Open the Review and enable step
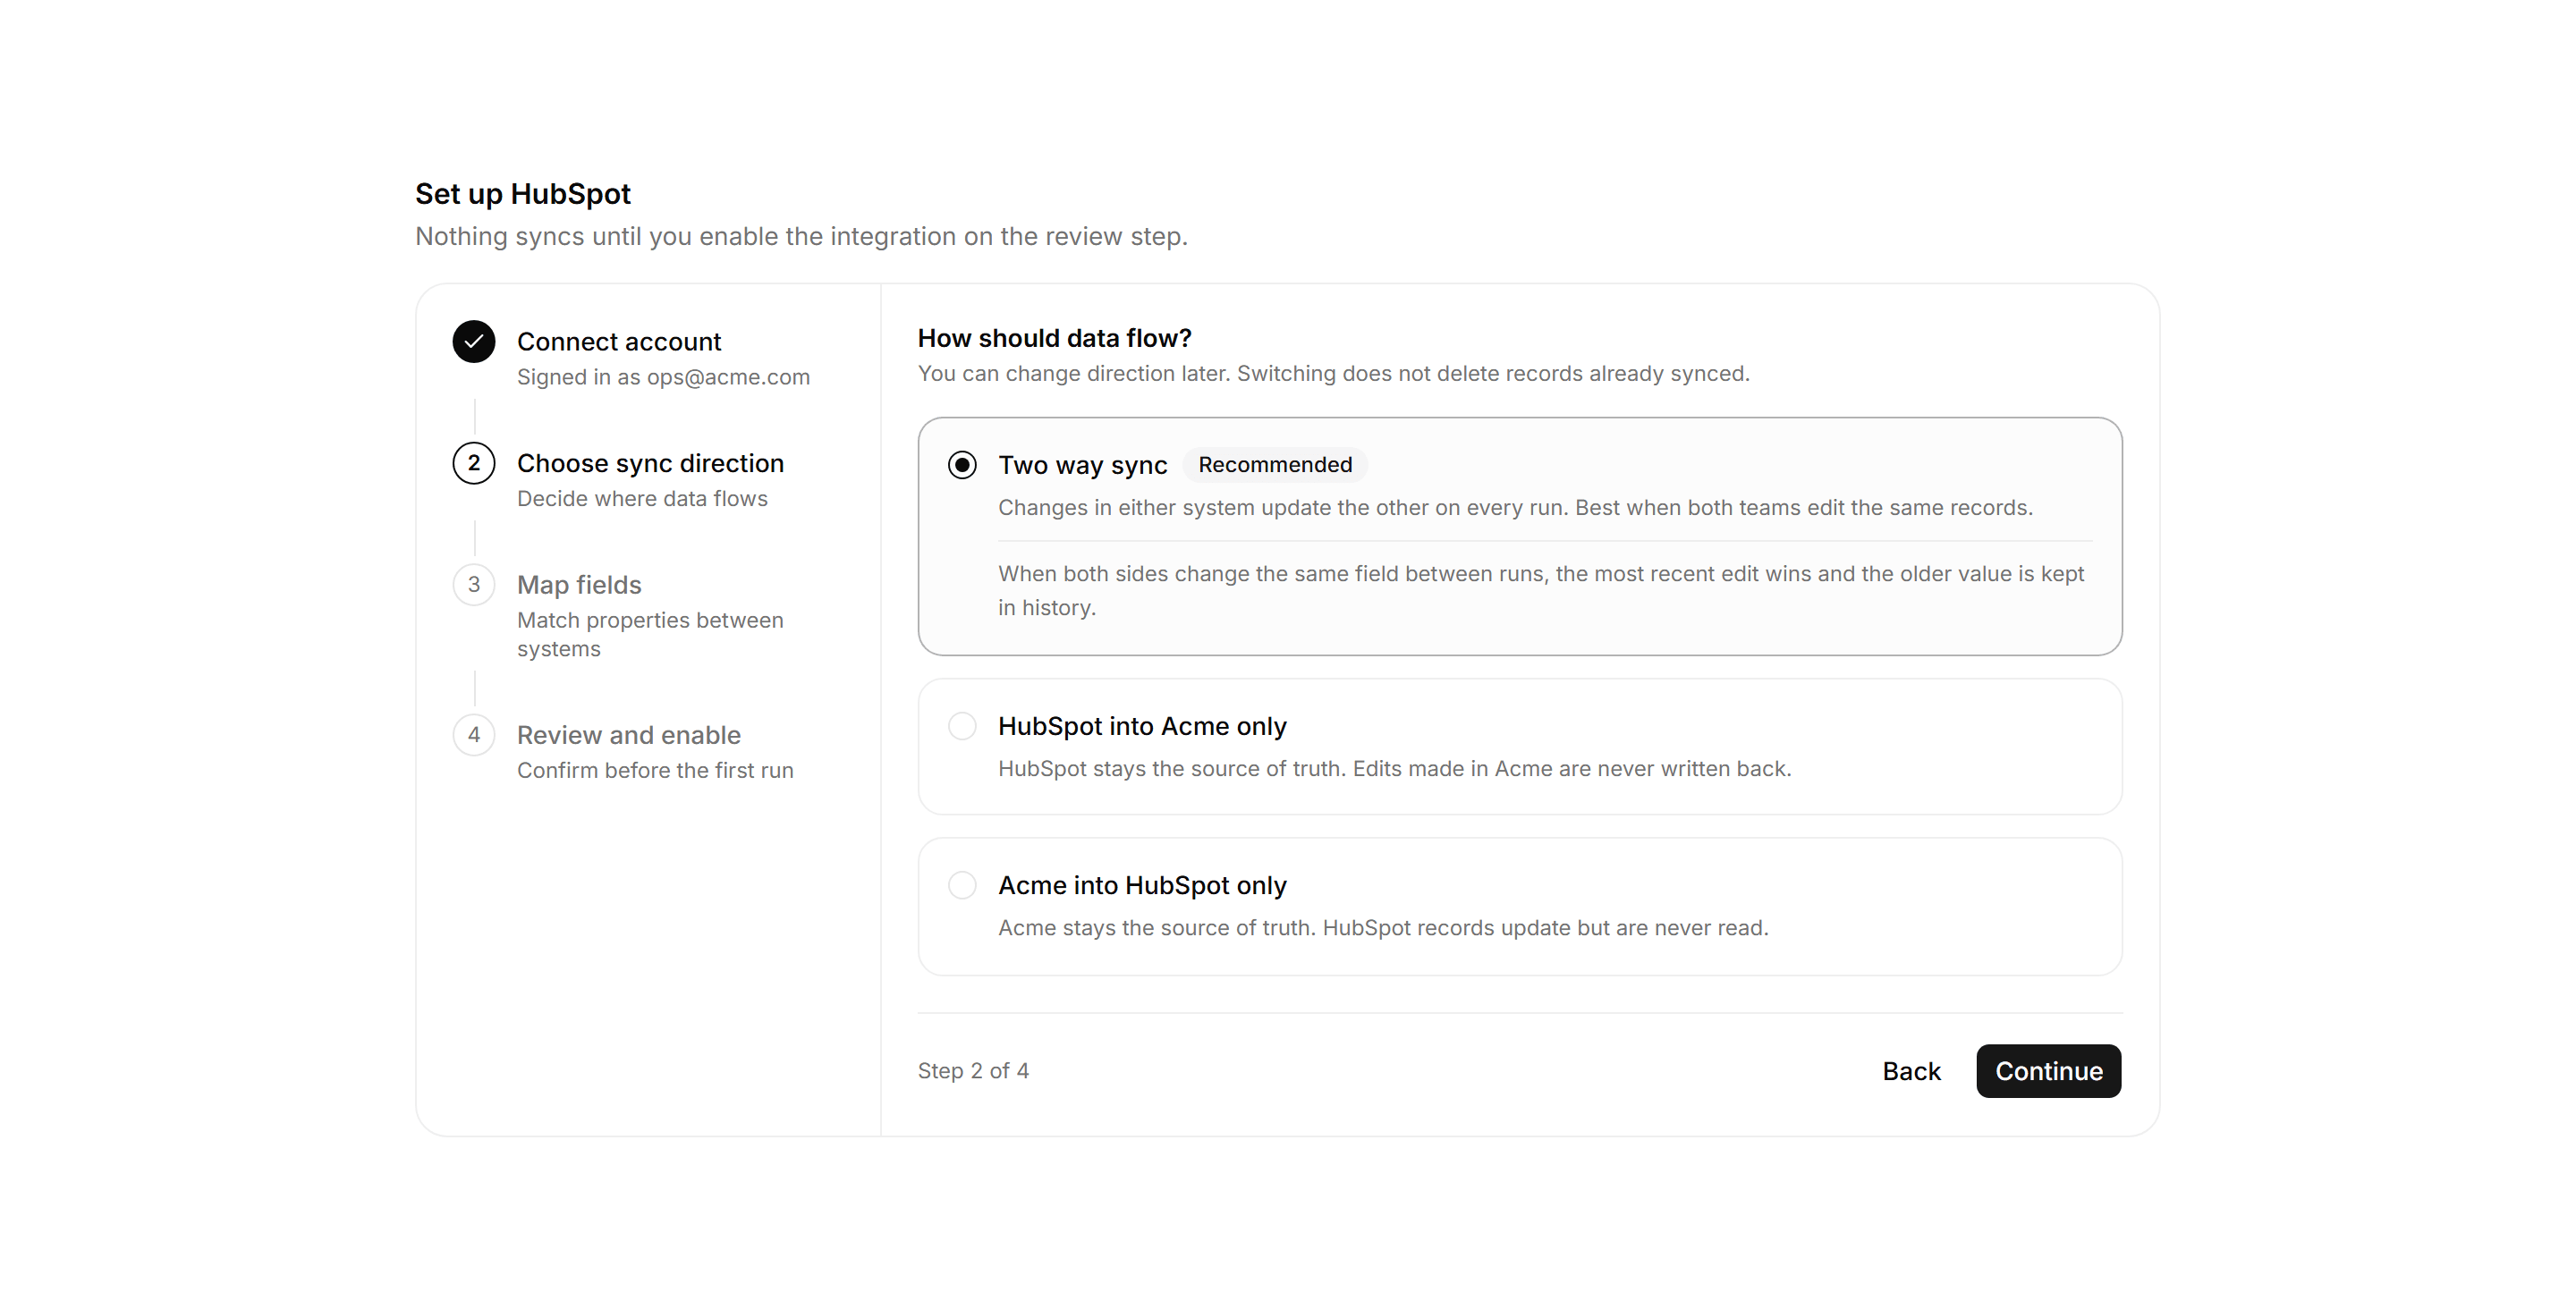Image resolution: width=2576 pixels, height=1309 pixels. pos(629,735)
